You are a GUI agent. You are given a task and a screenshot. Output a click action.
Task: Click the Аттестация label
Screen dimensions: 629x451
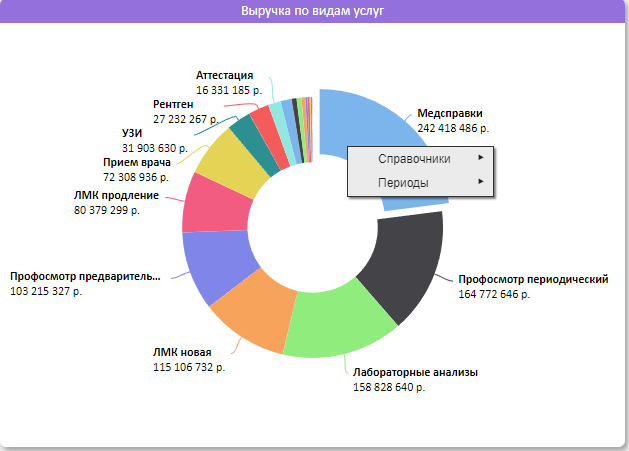225,75
